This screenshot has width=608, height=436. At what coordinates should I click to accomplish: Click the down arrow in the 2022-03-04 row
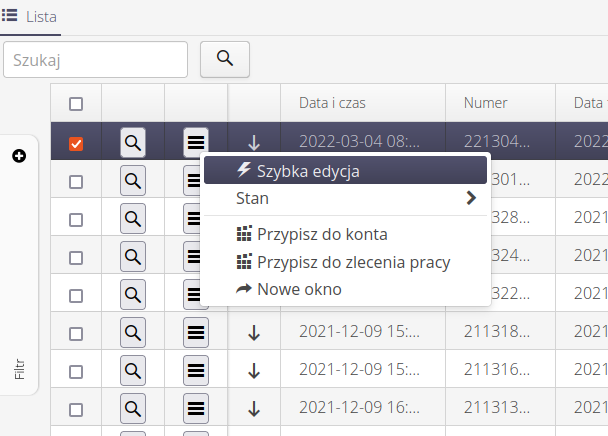point(254,143)
